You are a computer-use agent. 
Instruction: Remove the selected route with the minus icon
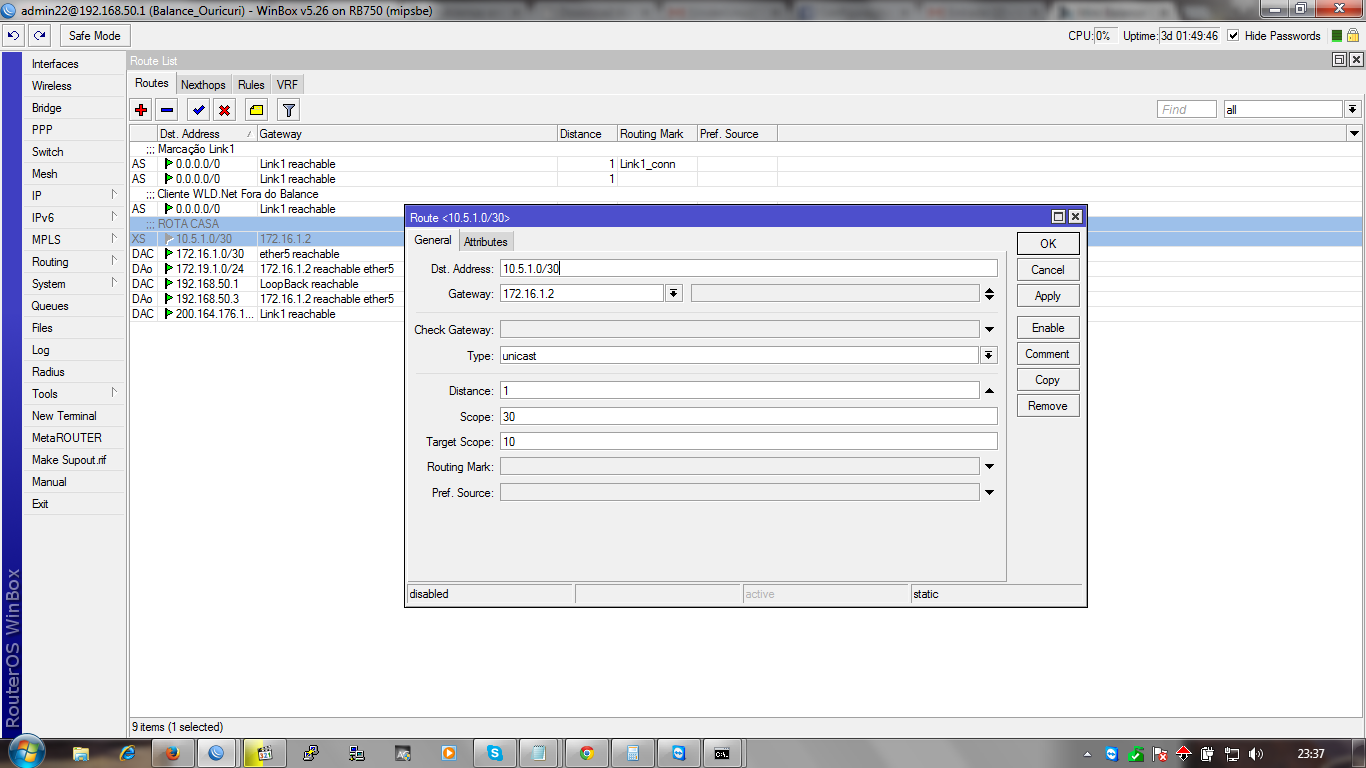167,110
